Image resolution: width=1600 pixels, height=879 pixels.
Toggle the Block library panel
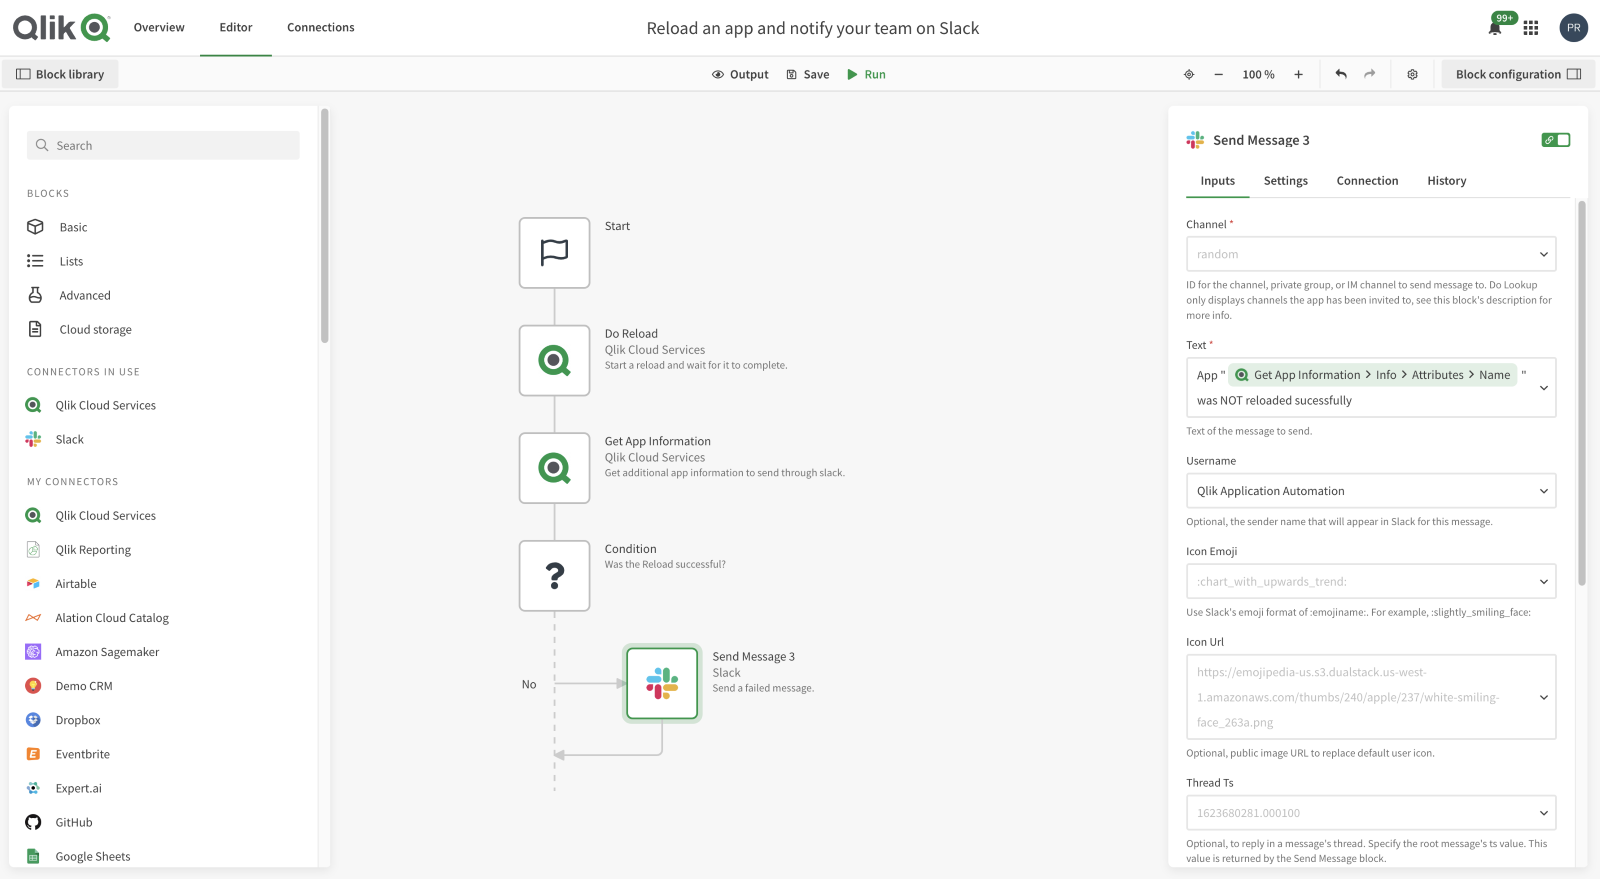(60, 74)
